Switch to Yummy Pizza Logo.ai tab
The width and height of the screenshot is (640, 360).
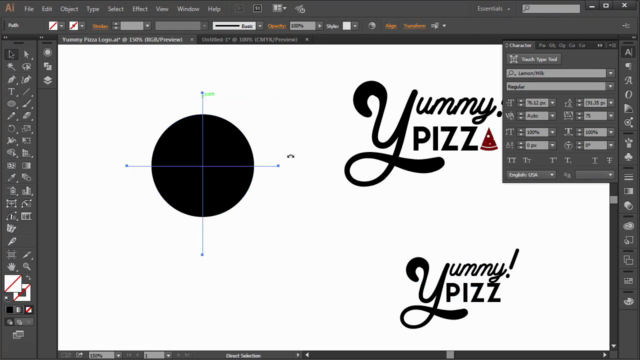click(122, 40)
